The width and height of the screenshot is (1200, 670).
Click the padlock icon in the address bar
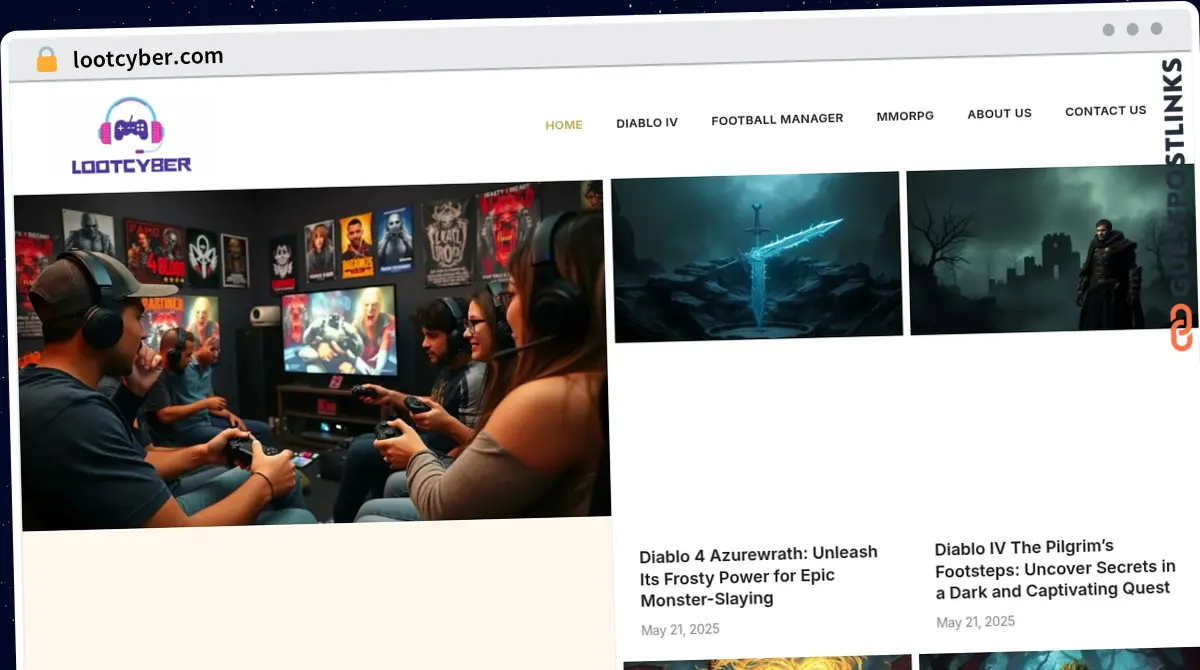pos(45,59)
